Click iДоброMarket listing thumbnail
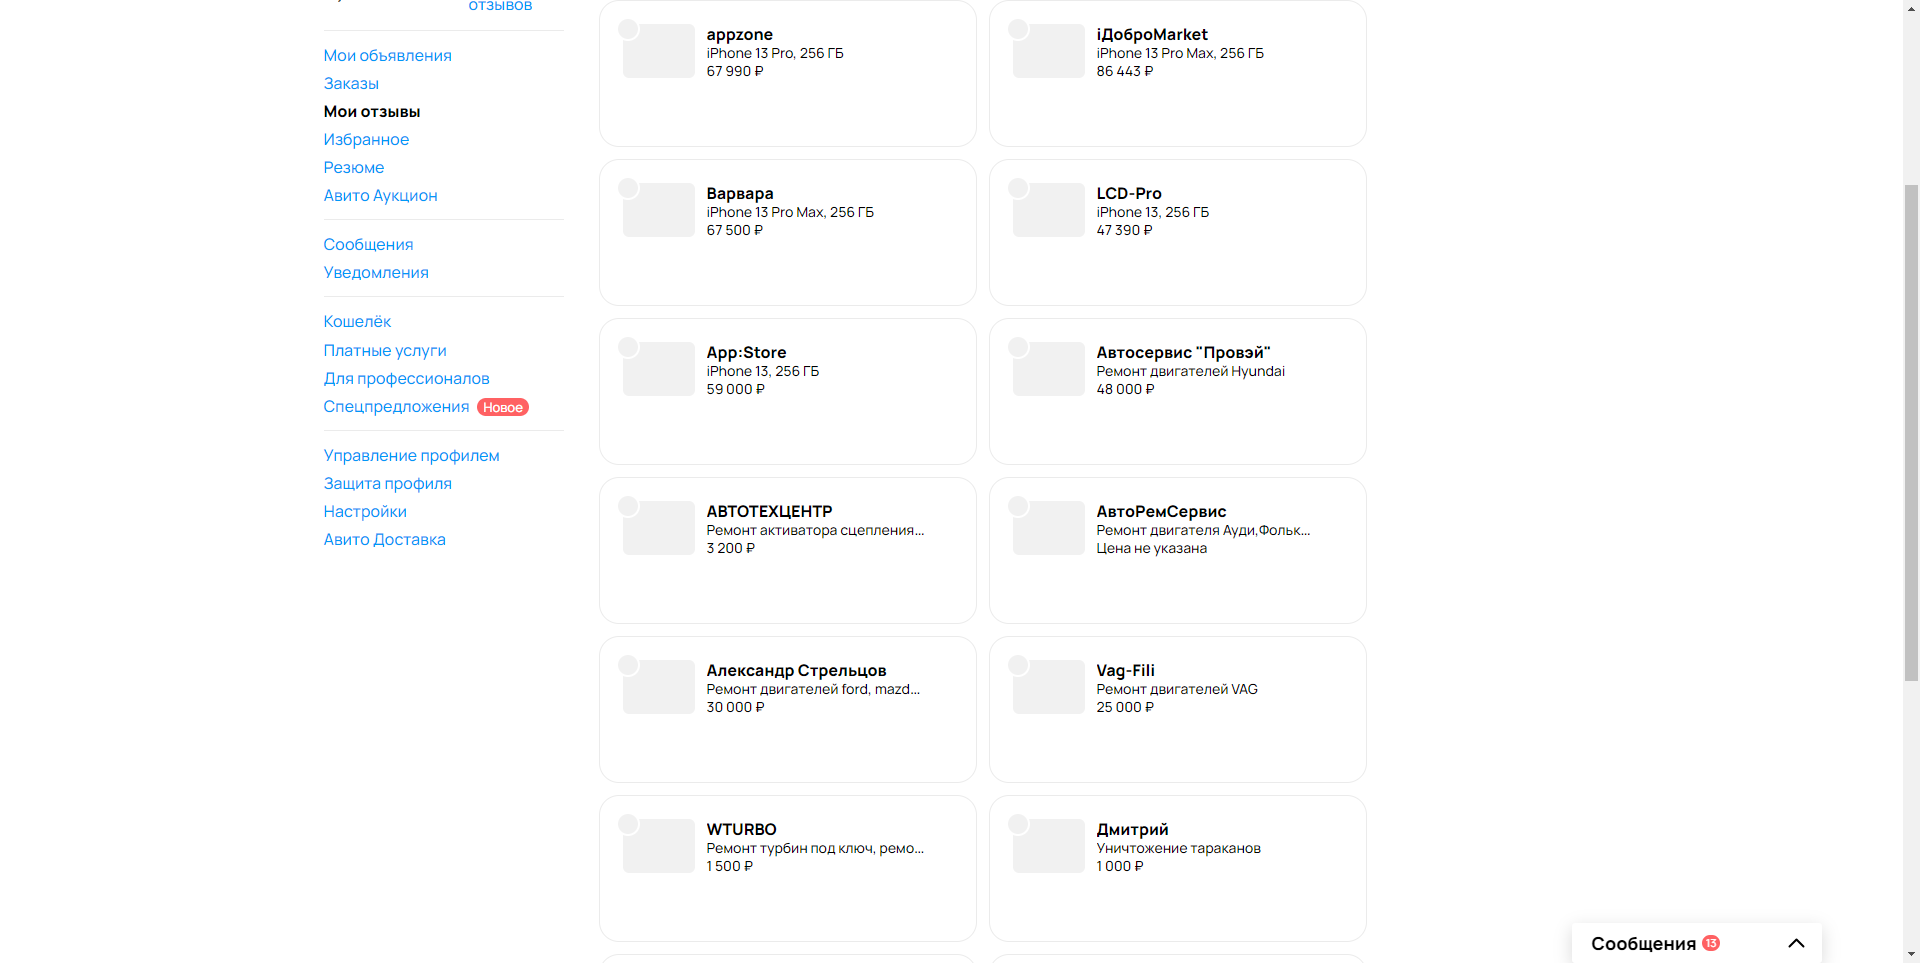 coord(1049,51)
